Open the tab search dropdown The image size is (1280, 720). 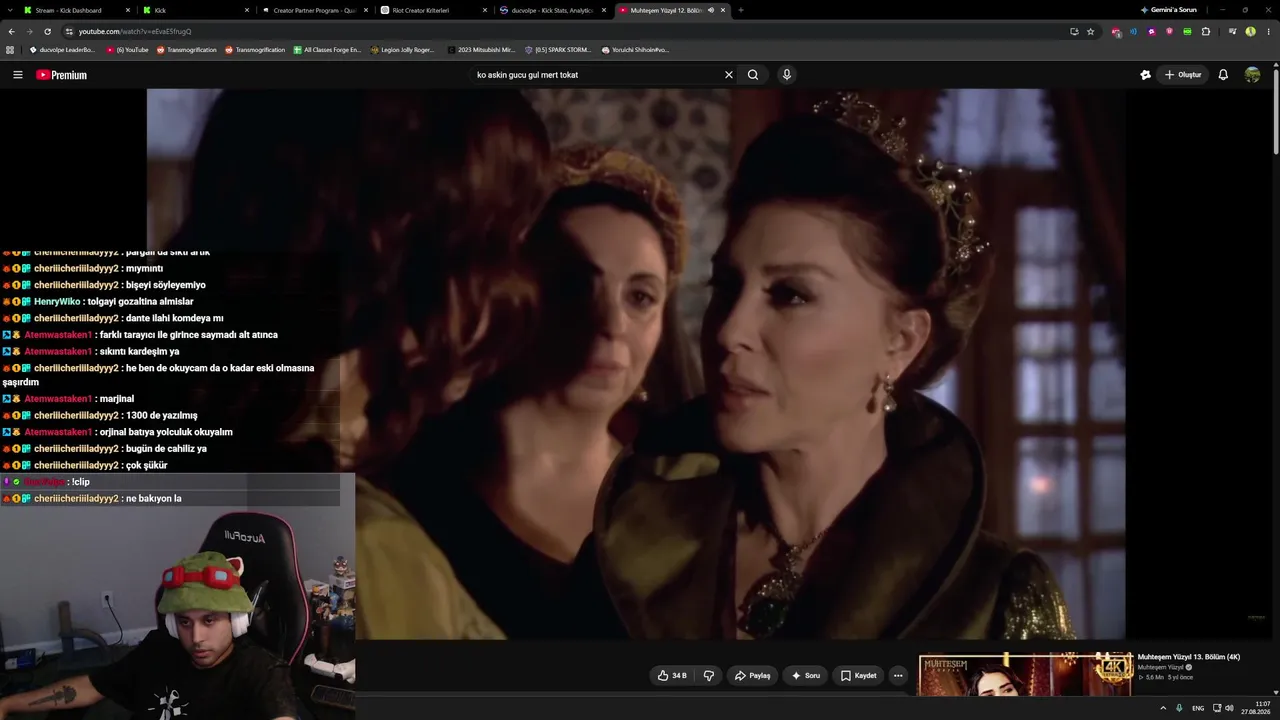point(10,10)
